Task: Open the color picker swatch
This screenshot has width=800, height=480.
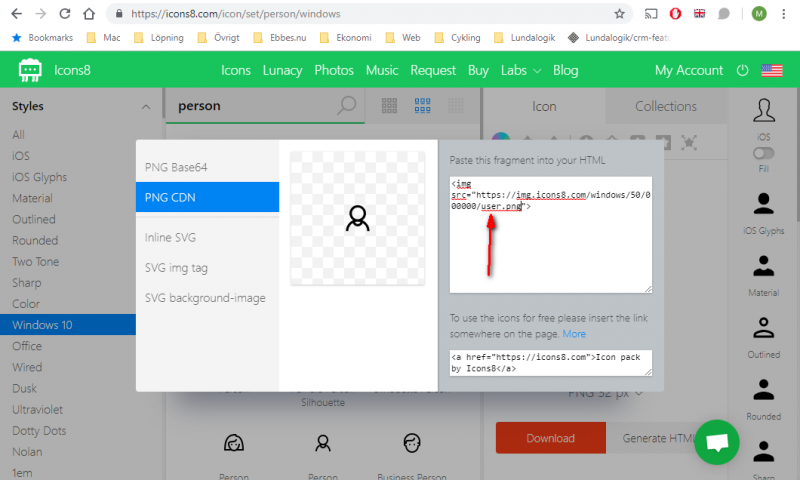Action: (501, 137)
